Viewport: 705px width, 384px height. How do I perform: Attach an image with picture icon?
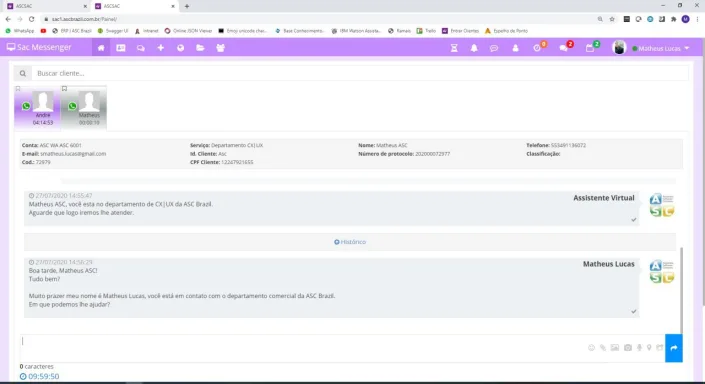tap(615, 348)
